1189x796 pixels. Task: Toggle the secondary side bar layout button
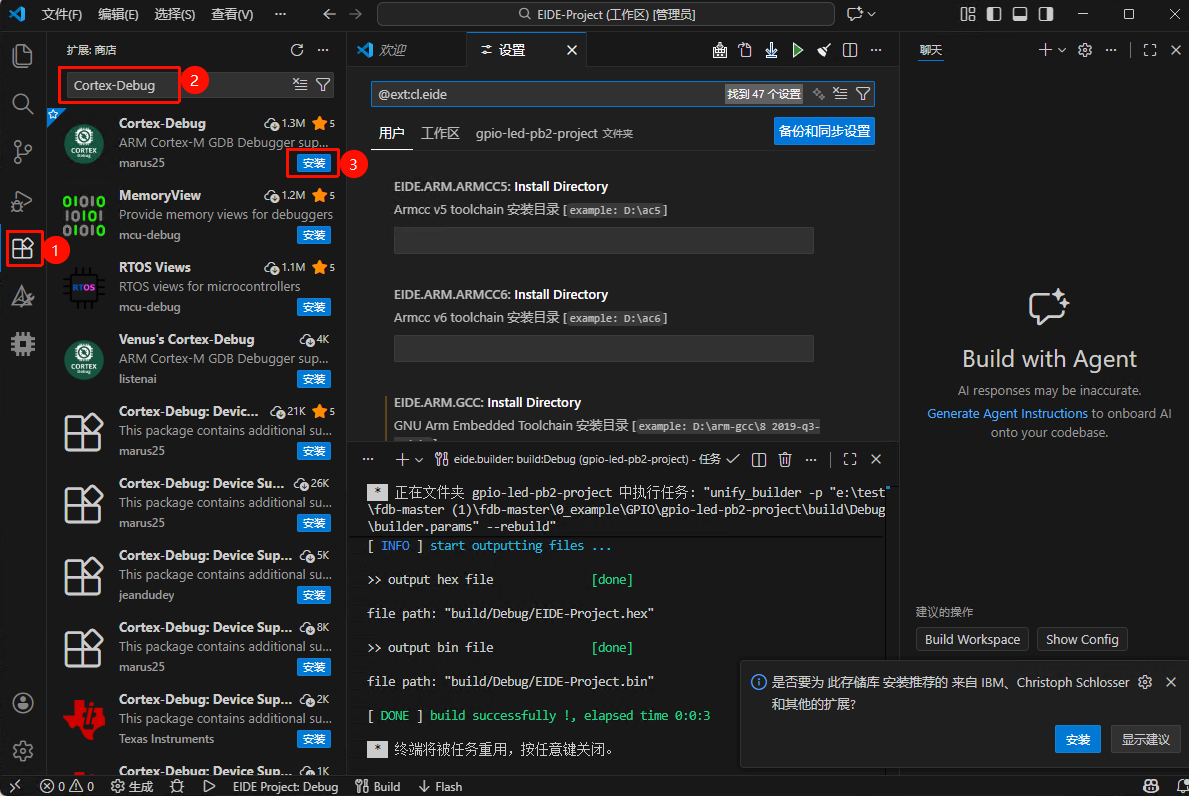tap(1045, 14)
